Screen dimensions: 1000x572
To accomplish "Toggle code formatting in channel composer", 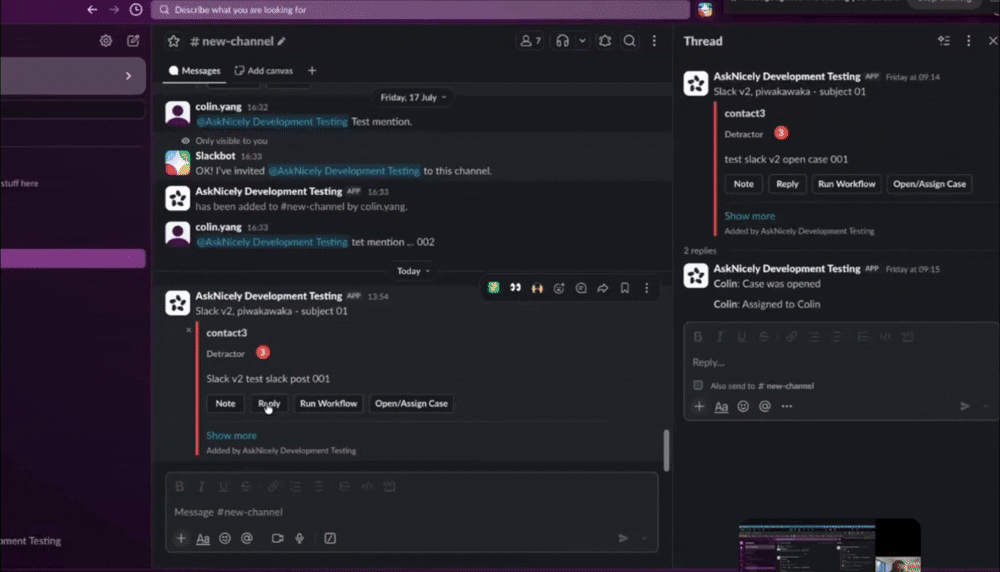I will pos(367,487).
